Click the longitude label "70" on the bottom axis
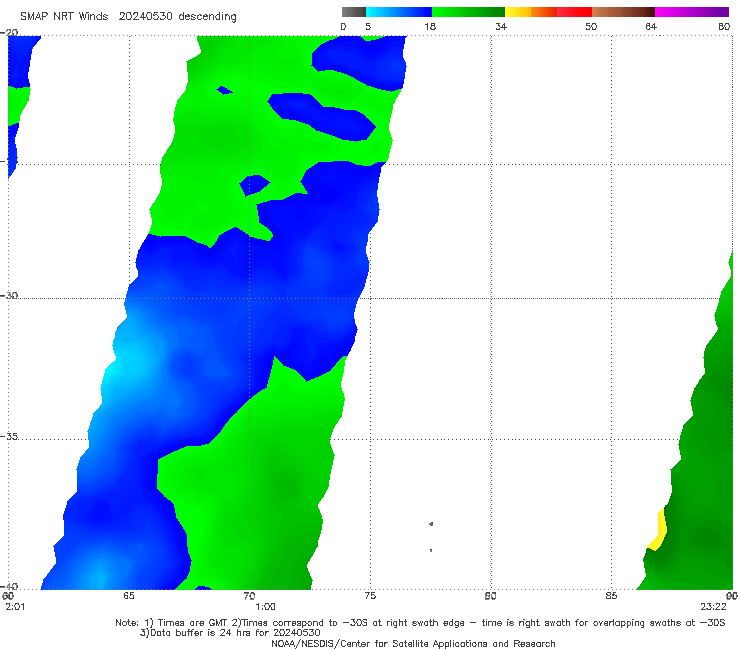 (249, 596)
